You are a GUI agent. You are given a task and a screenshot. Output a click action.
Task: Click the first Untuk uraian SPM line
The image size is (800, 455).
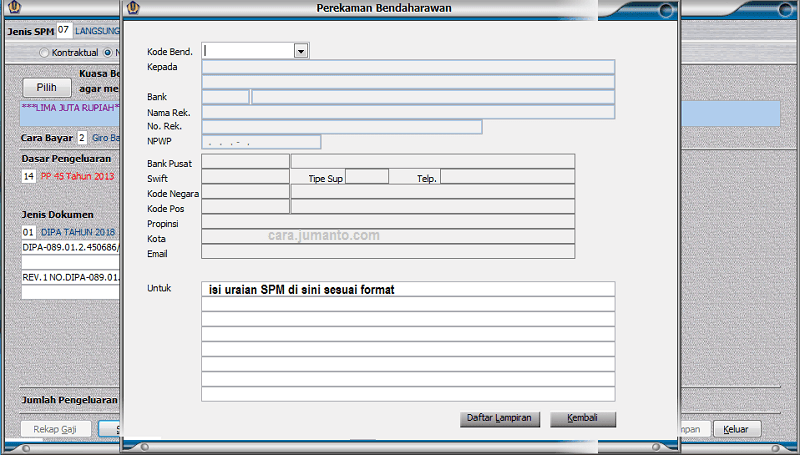(408, 289)
